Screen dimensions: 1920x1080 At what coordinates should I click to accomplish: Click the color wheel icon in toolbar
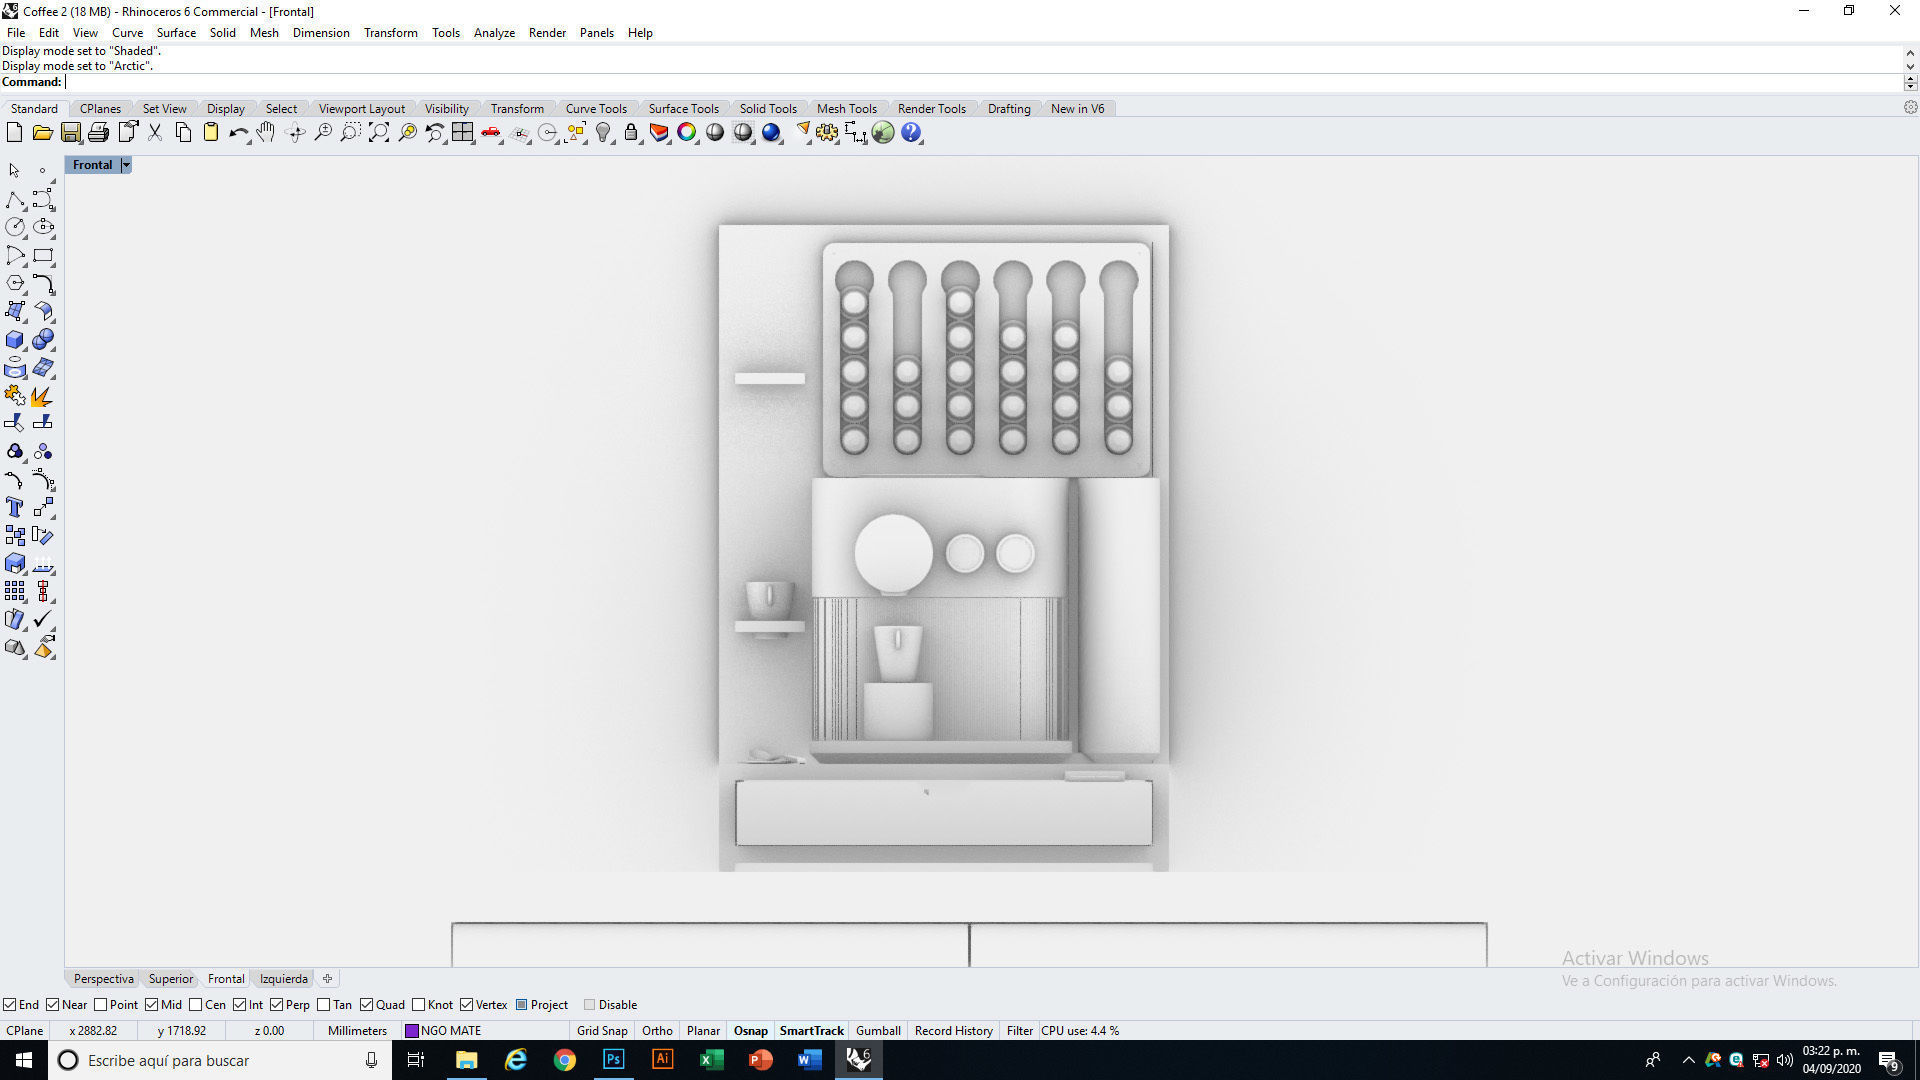point(687,133)
